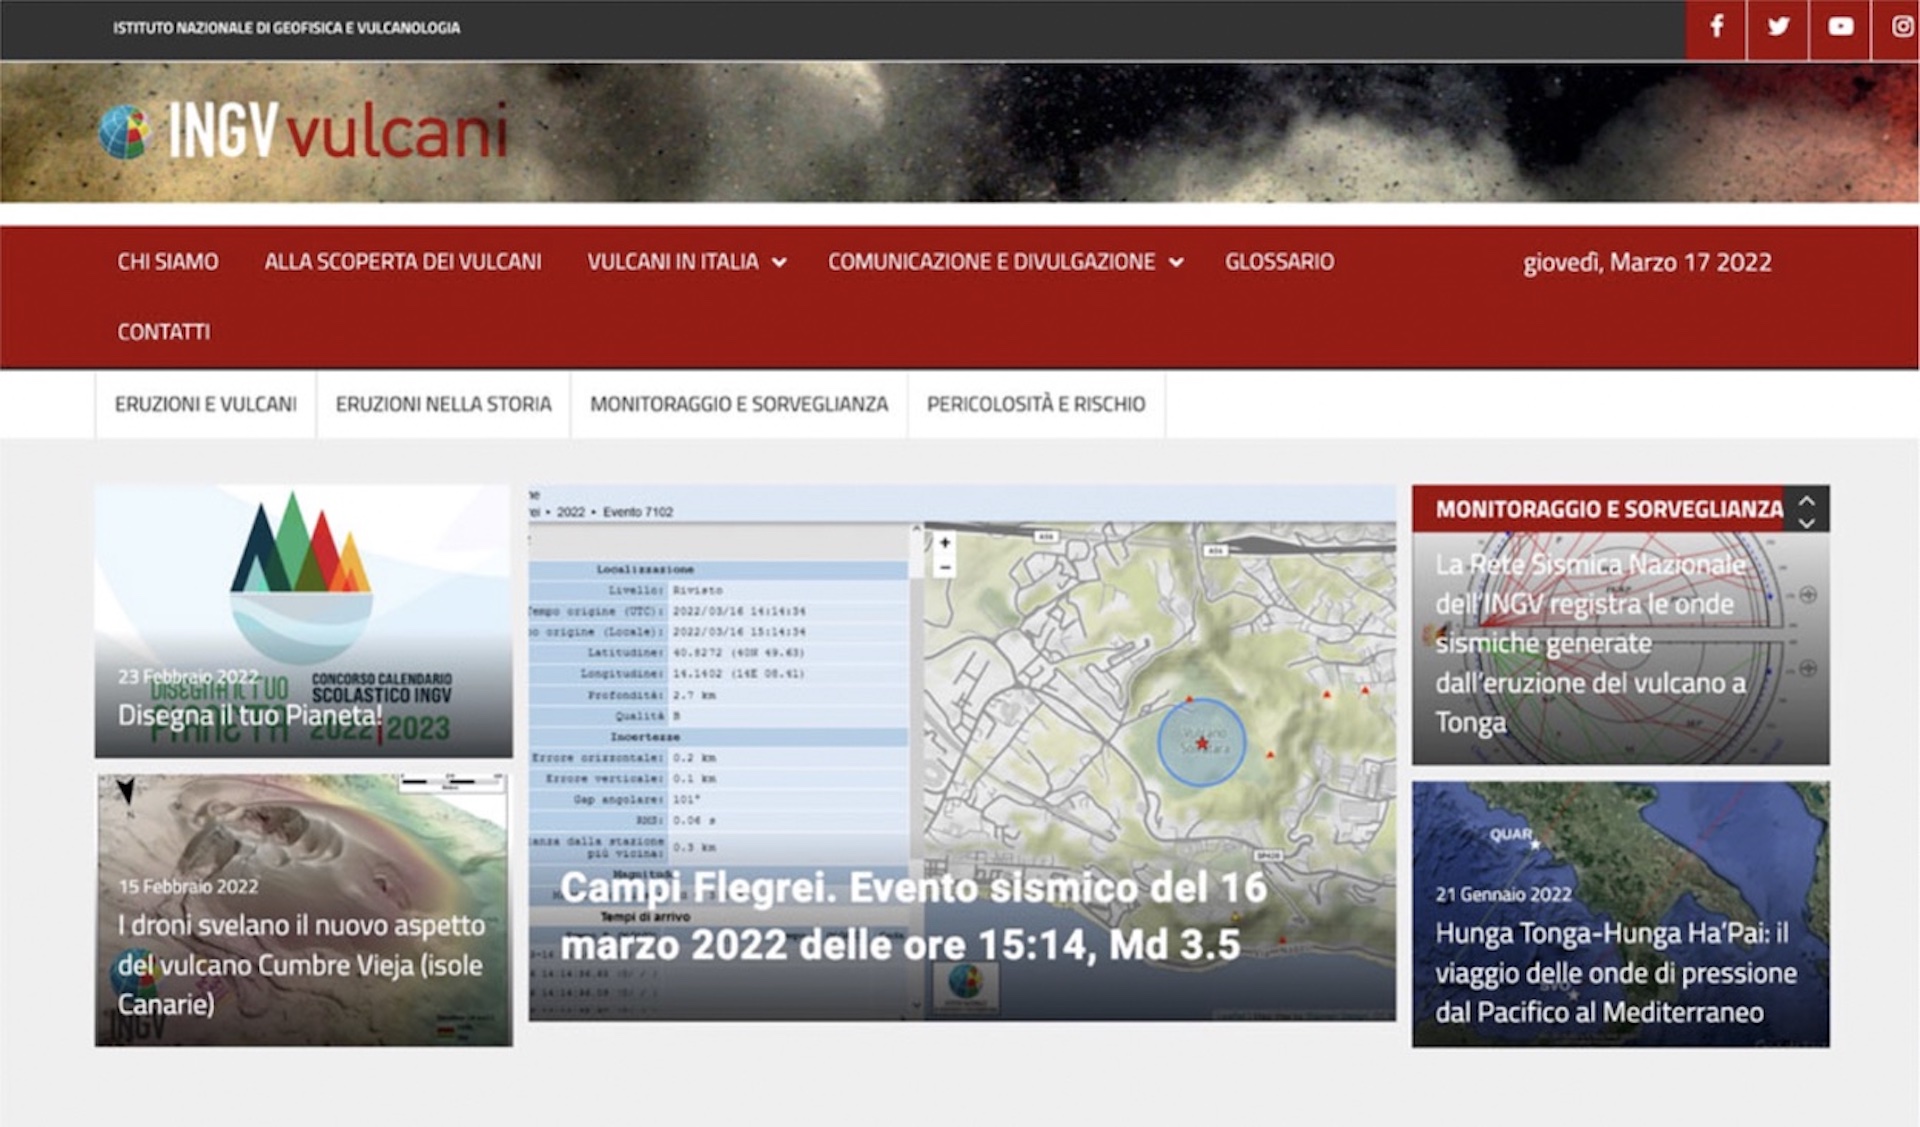1920x1127 pixels.
Task: Click the north arrow on Cumbre Vieja map
Action: coord(126,792)
